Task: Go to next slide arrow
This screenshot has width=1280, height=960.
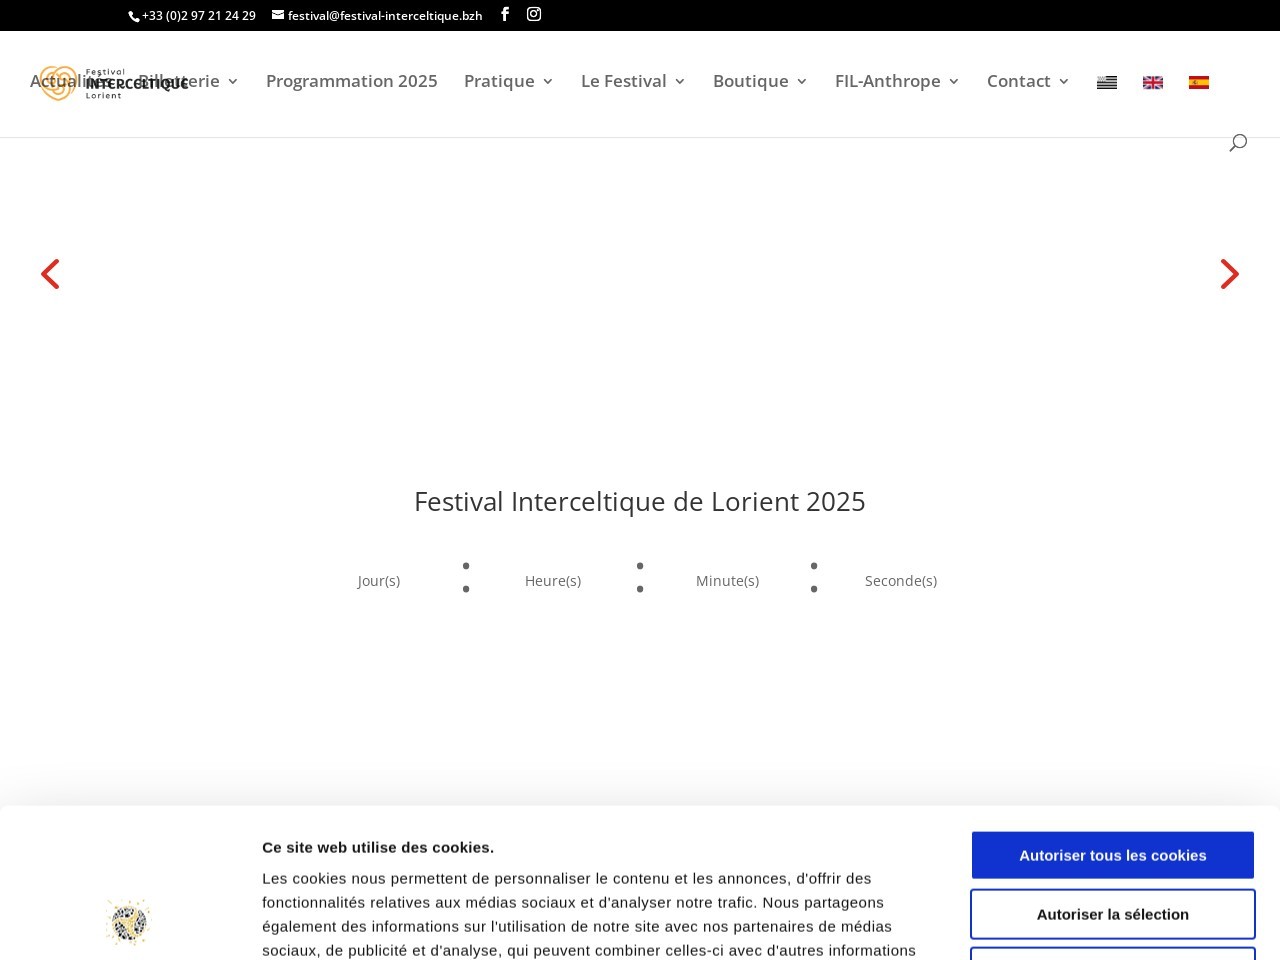Action: pyautogui.click(x=1230, y=274)
